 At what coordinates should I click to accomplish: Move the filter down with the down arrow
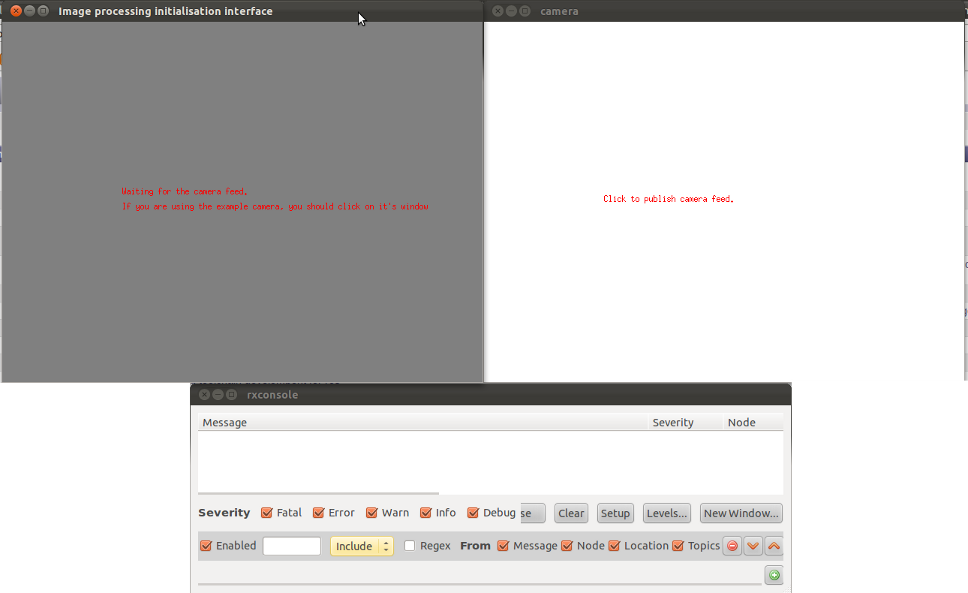tap(753, 546)
